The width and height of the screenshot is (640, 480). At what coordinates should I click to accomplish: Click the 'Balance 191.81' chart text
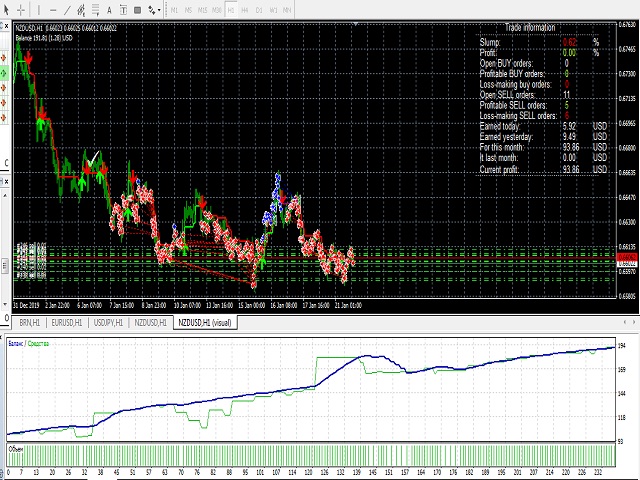(x=44, y=38)
